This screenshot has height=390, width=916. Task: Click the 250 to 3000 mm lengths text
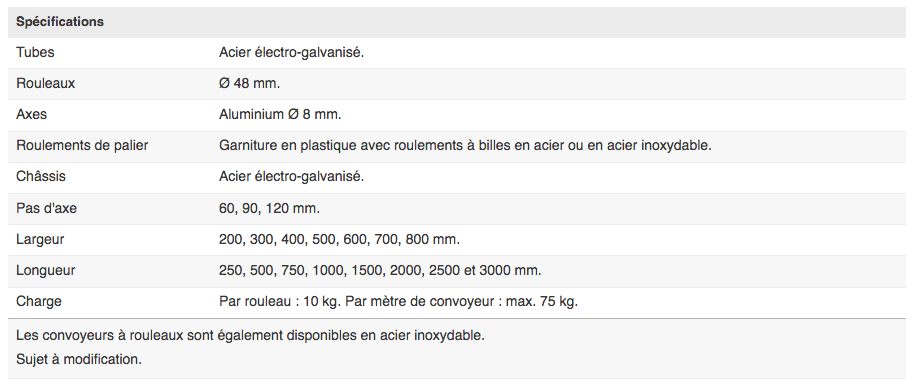point(380,271)
